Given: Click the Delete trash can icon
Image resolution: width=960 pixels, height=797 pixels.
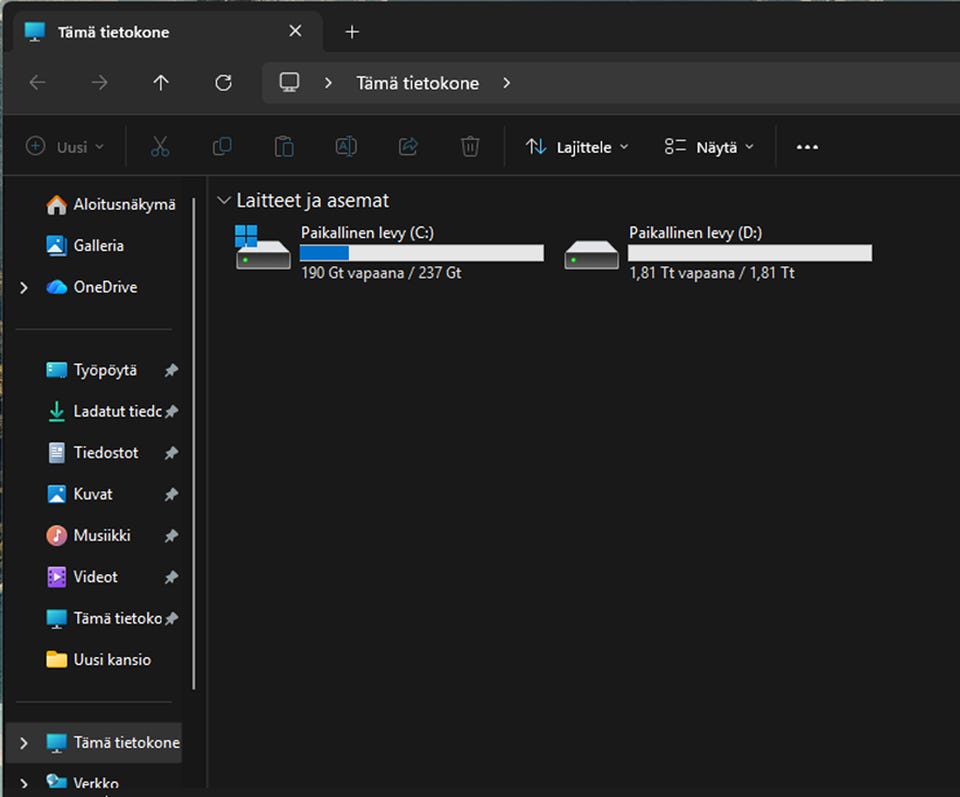Looking at the screenshot, I should tap(470, 147).
